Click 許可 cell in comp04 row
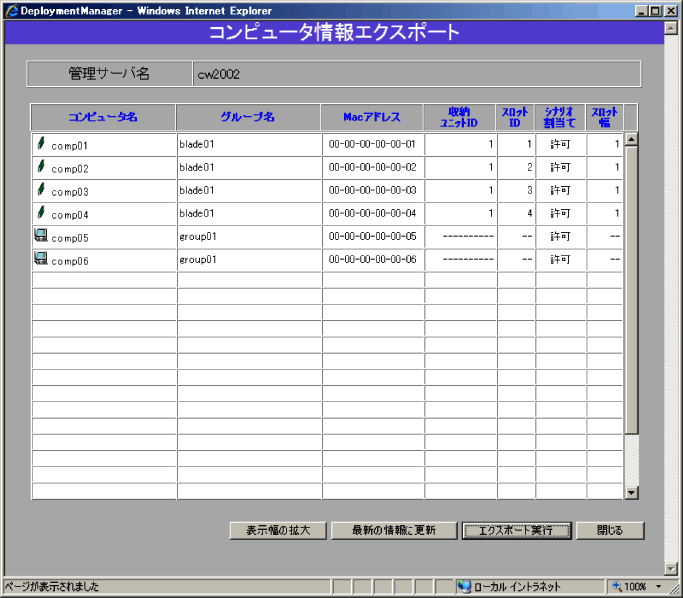Image resolution: width=683 pixels, height=598 pixels. point(561,214)
